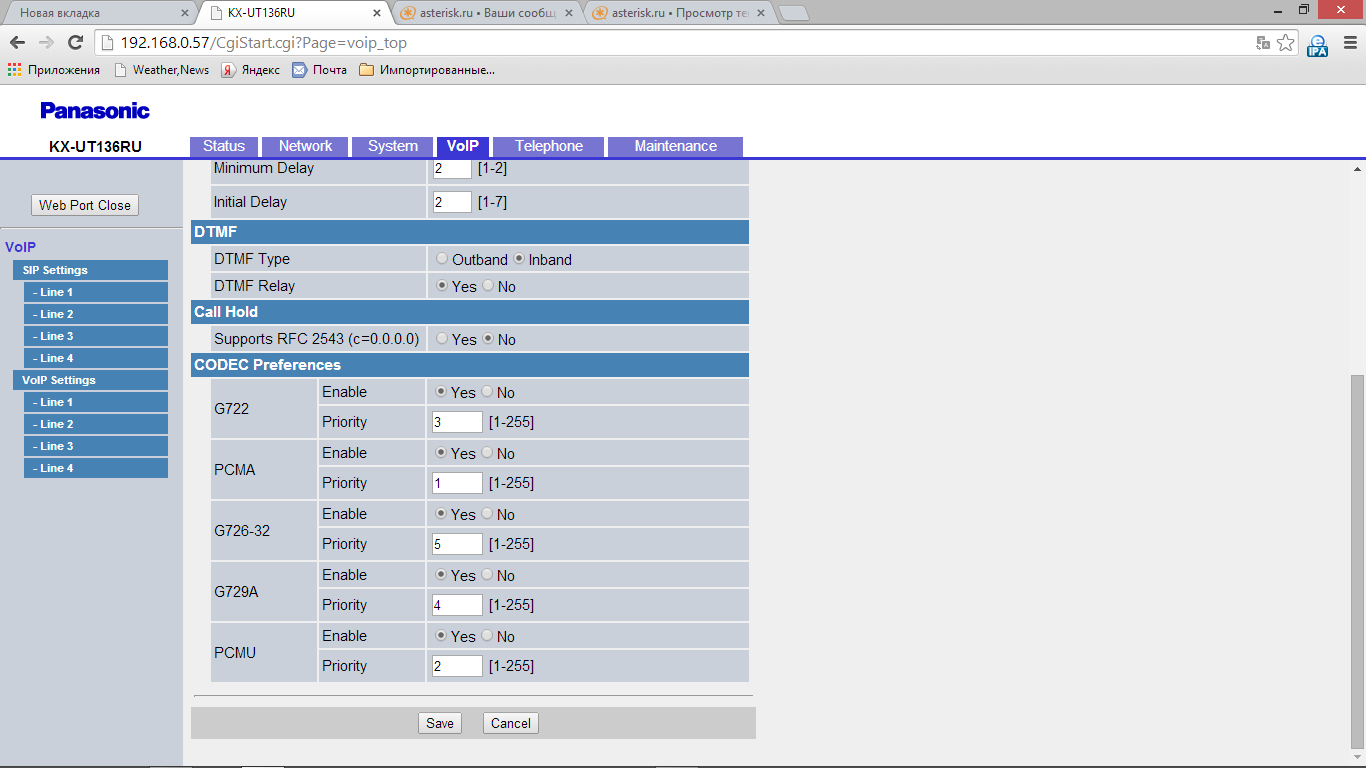Open the Chrome menu hamburger icon

coord(1348,43)
